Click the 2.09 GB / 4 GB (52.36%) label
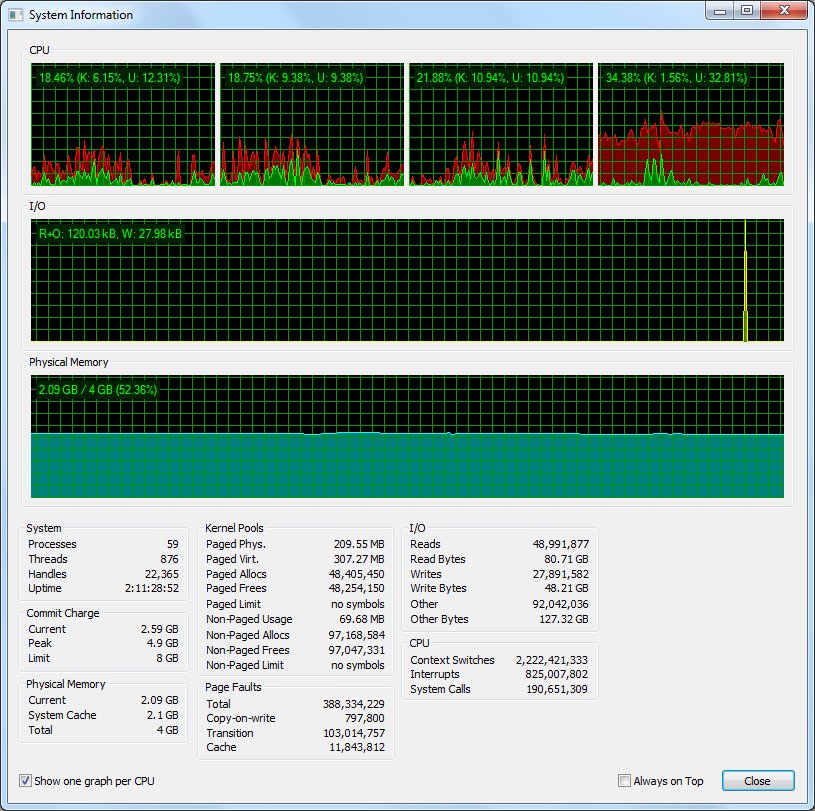The height and width of the screenshot is (811, 815). (98, 390)
